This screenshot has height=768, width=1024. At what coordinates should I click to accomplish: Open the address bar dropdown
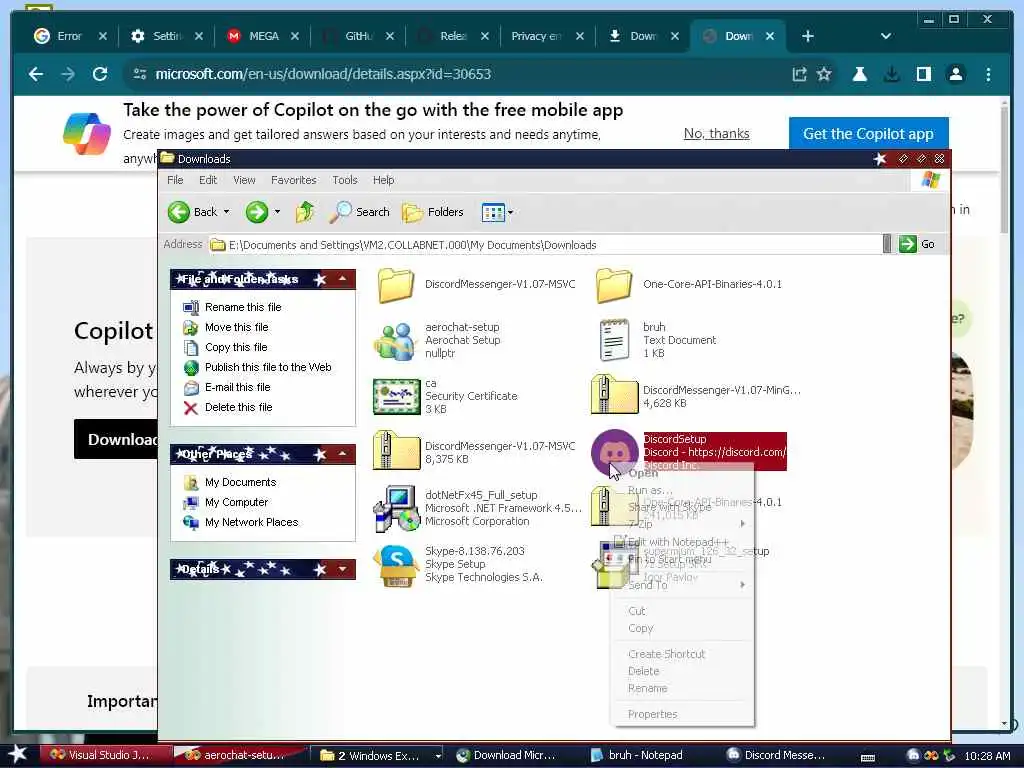(886, 244)
